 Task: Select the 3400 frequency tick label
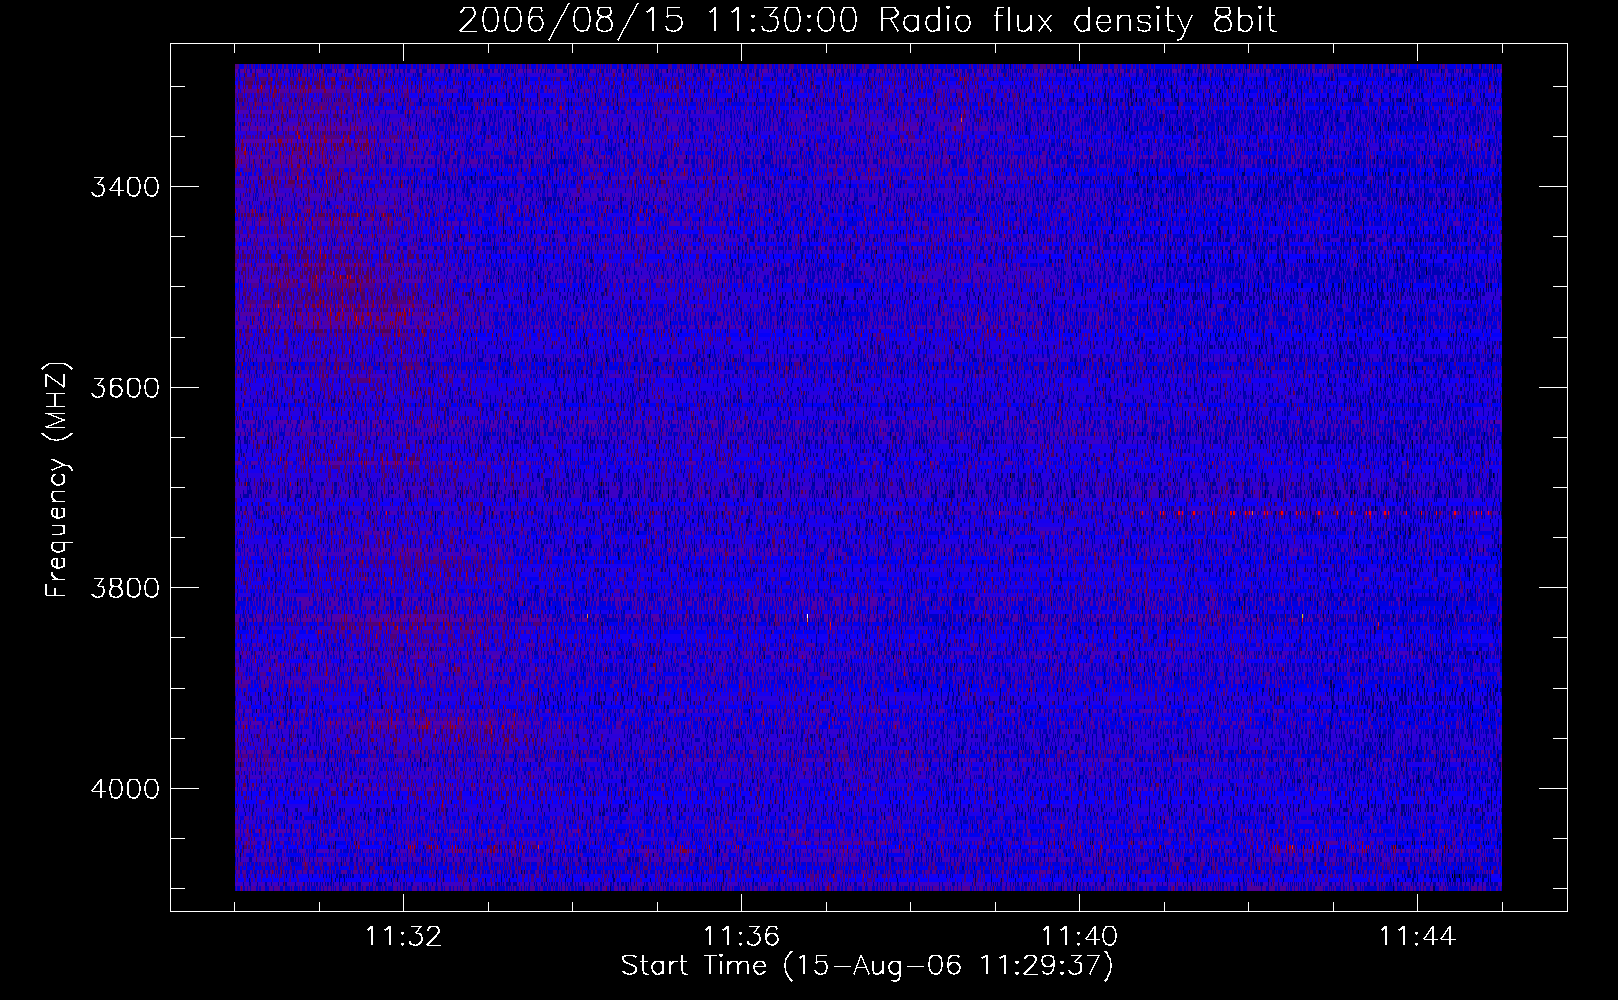(125, 187)
